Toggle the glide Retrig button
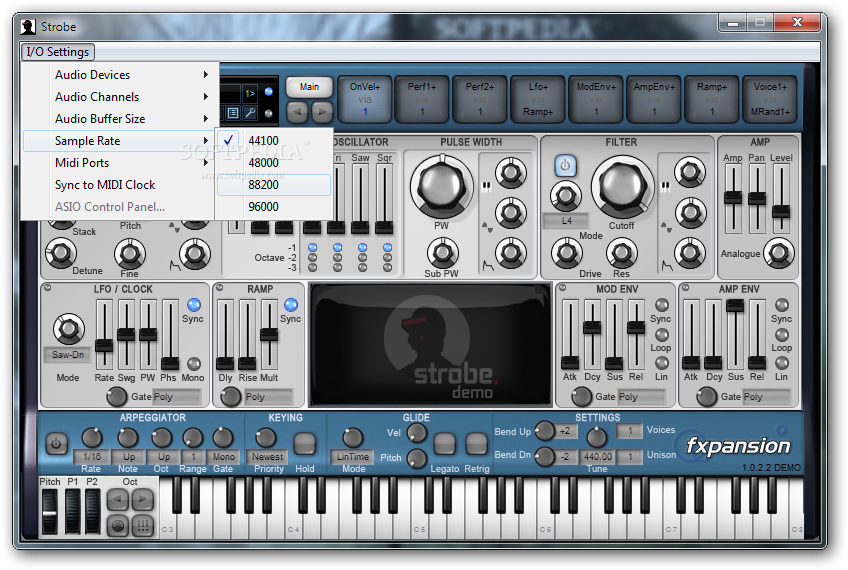Screen dimensions: 848x570 476,444
